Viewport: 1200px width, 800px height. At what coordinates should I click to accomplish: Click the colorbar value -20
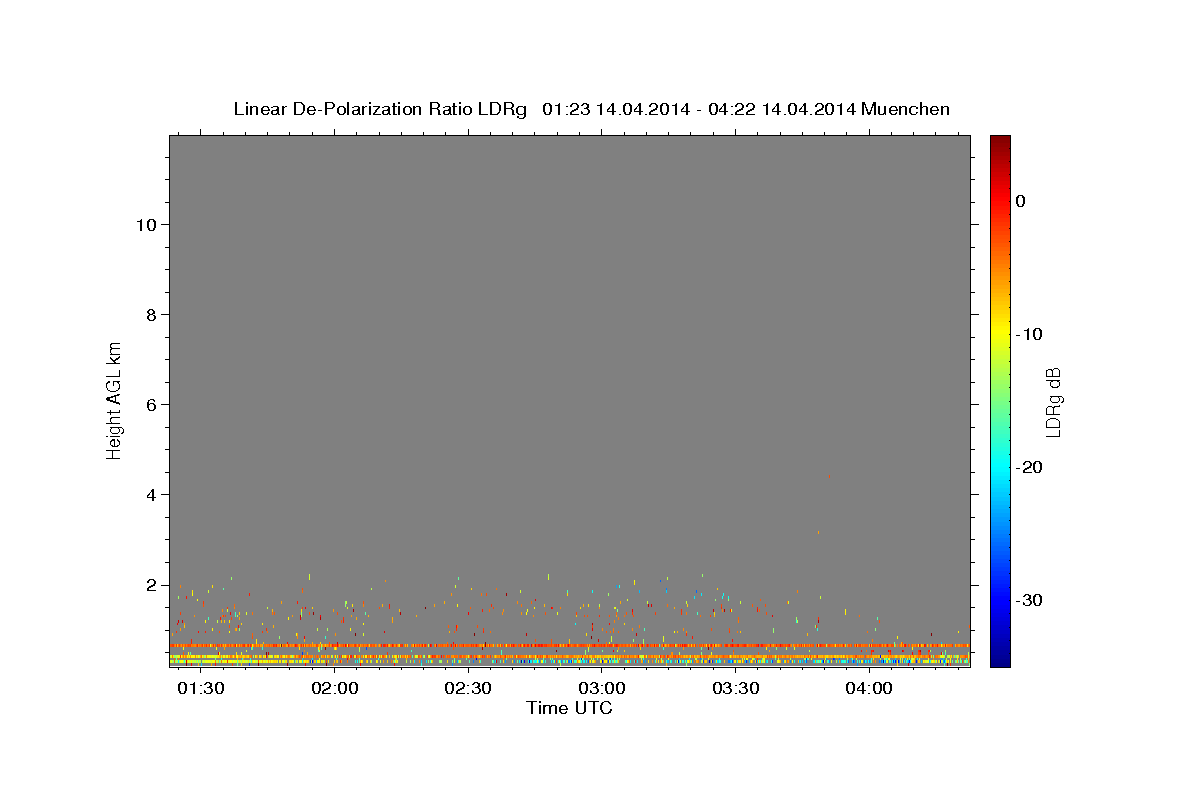click(1029, 467)
